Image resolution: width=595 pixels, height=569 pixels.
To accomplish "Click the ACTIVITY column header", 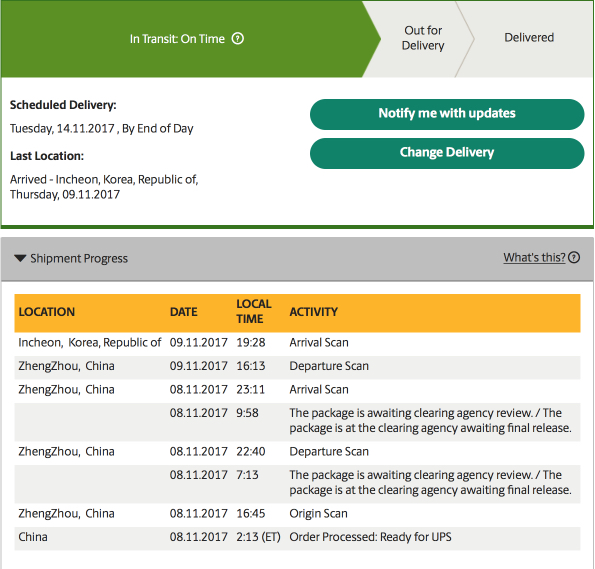I will 313,312.
